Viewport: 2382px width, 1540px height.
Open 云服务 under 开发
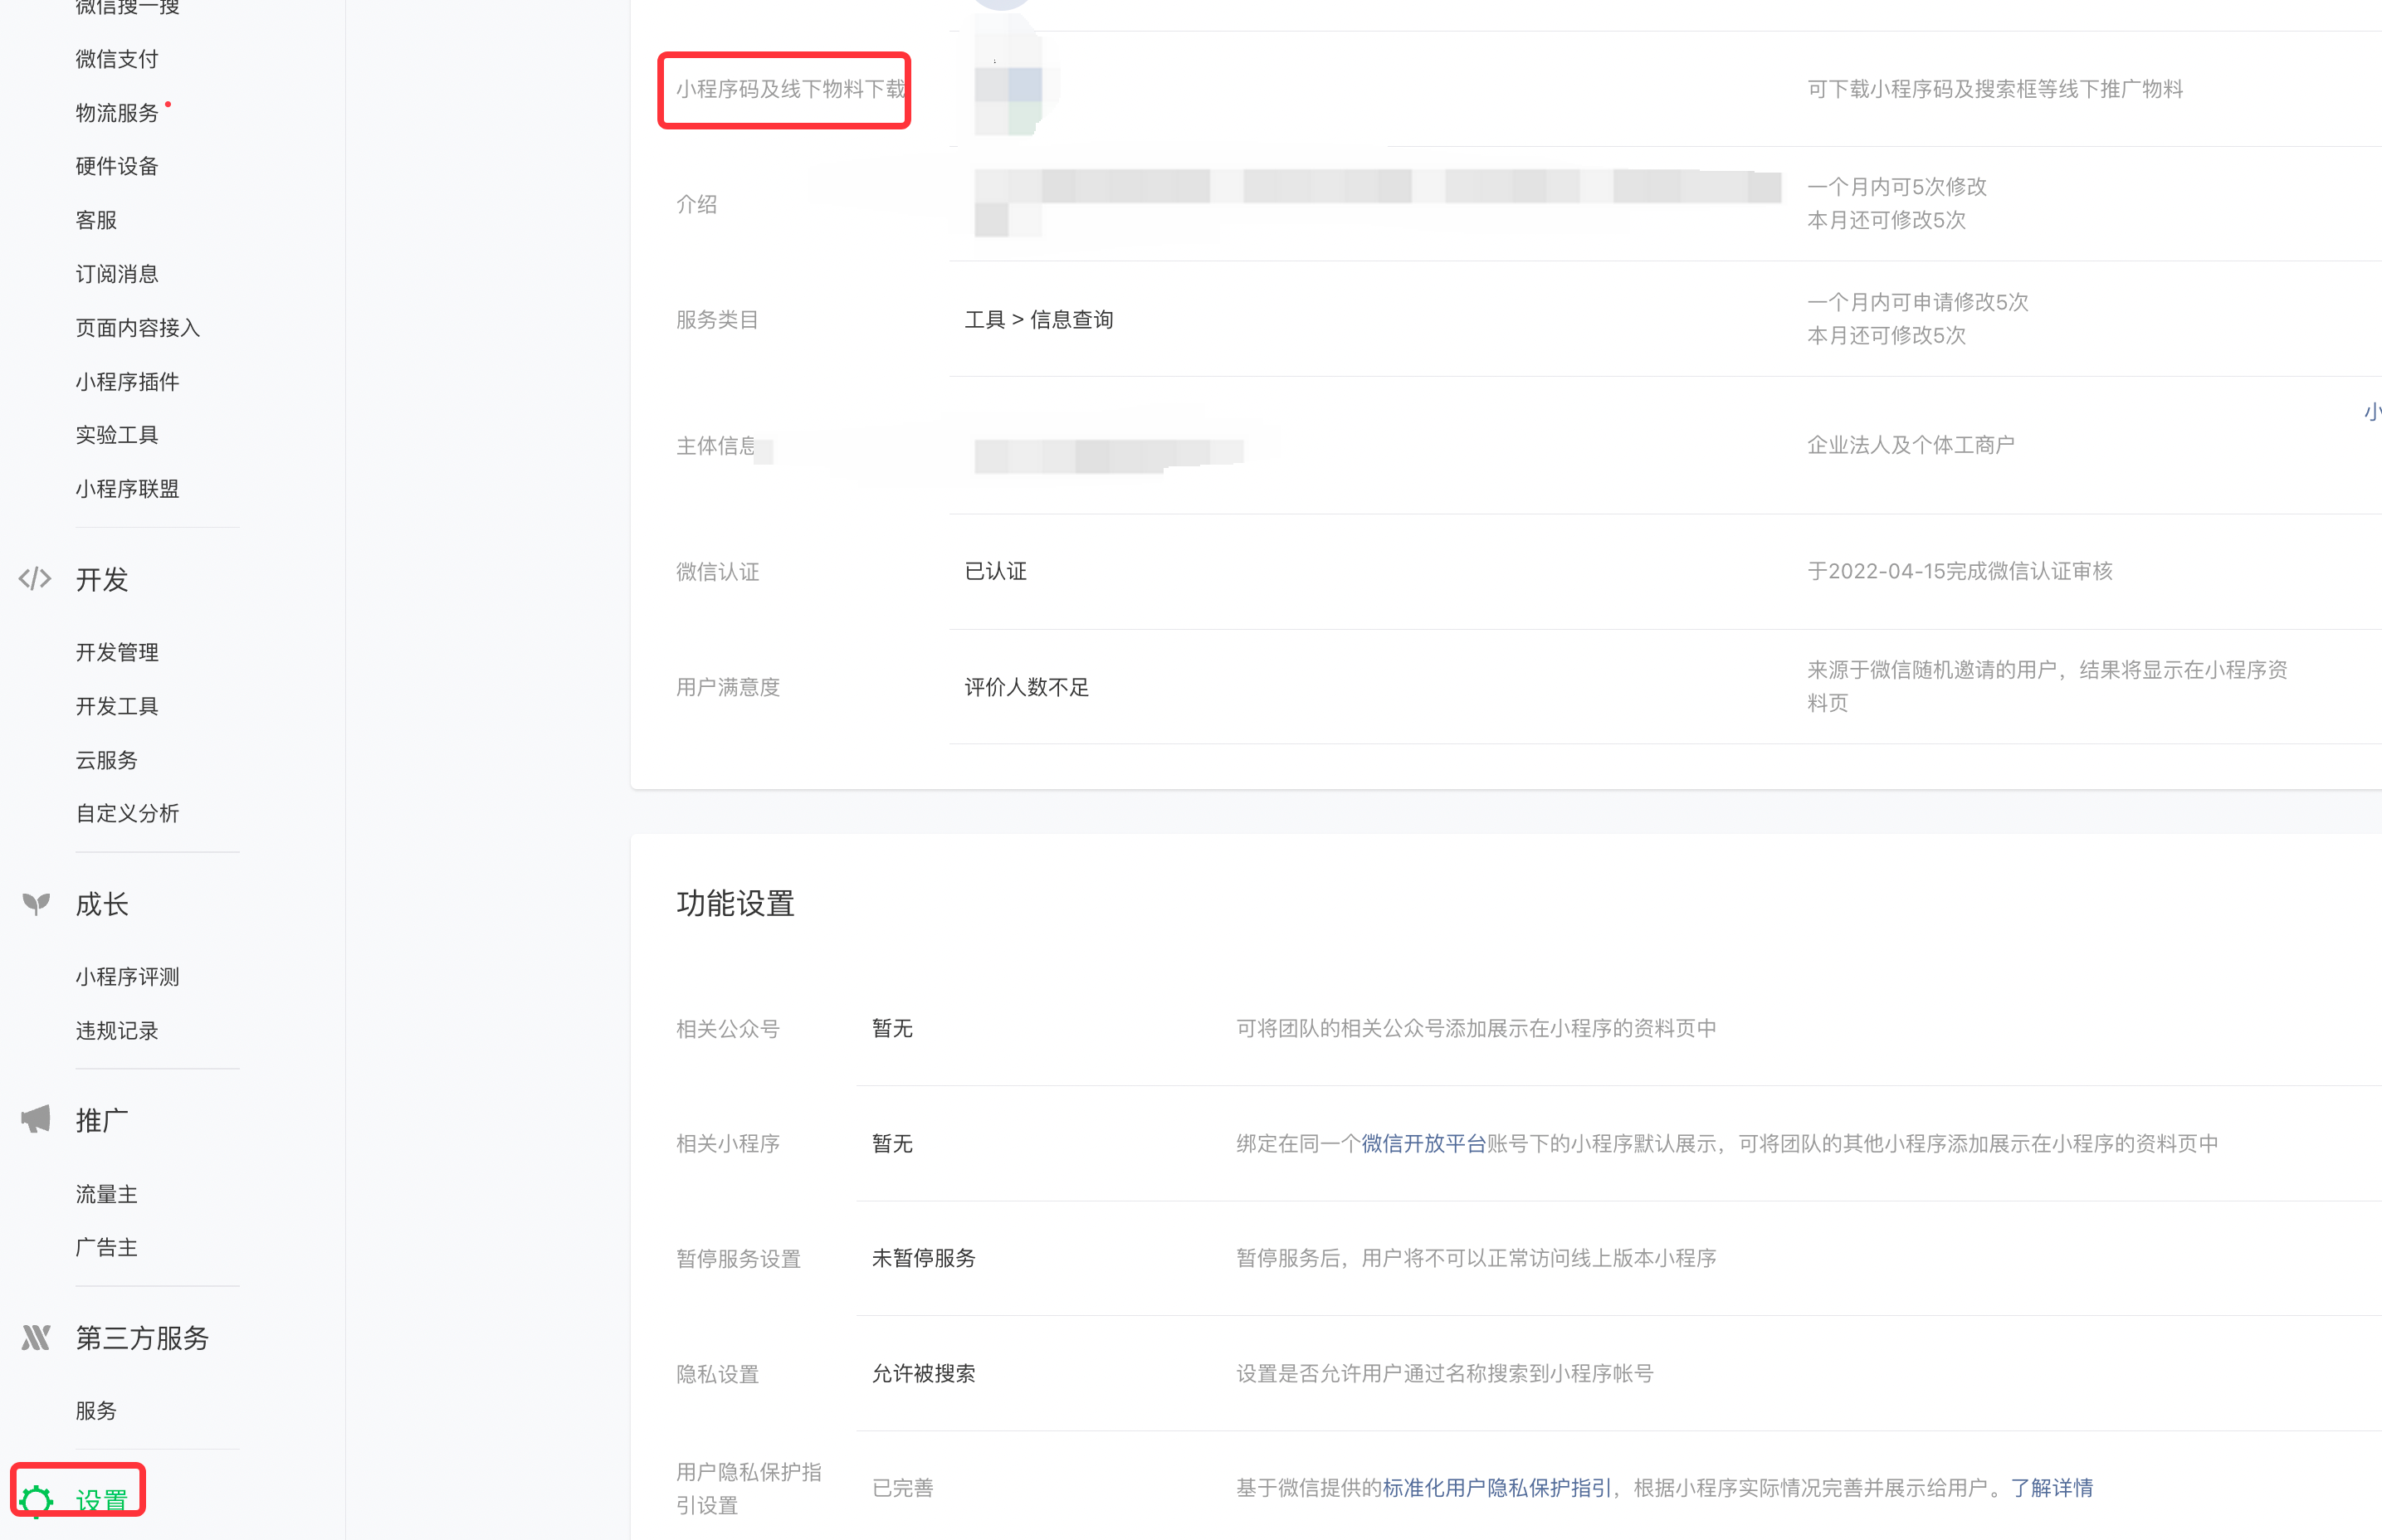pyautogui.click(x=106, y=760)
